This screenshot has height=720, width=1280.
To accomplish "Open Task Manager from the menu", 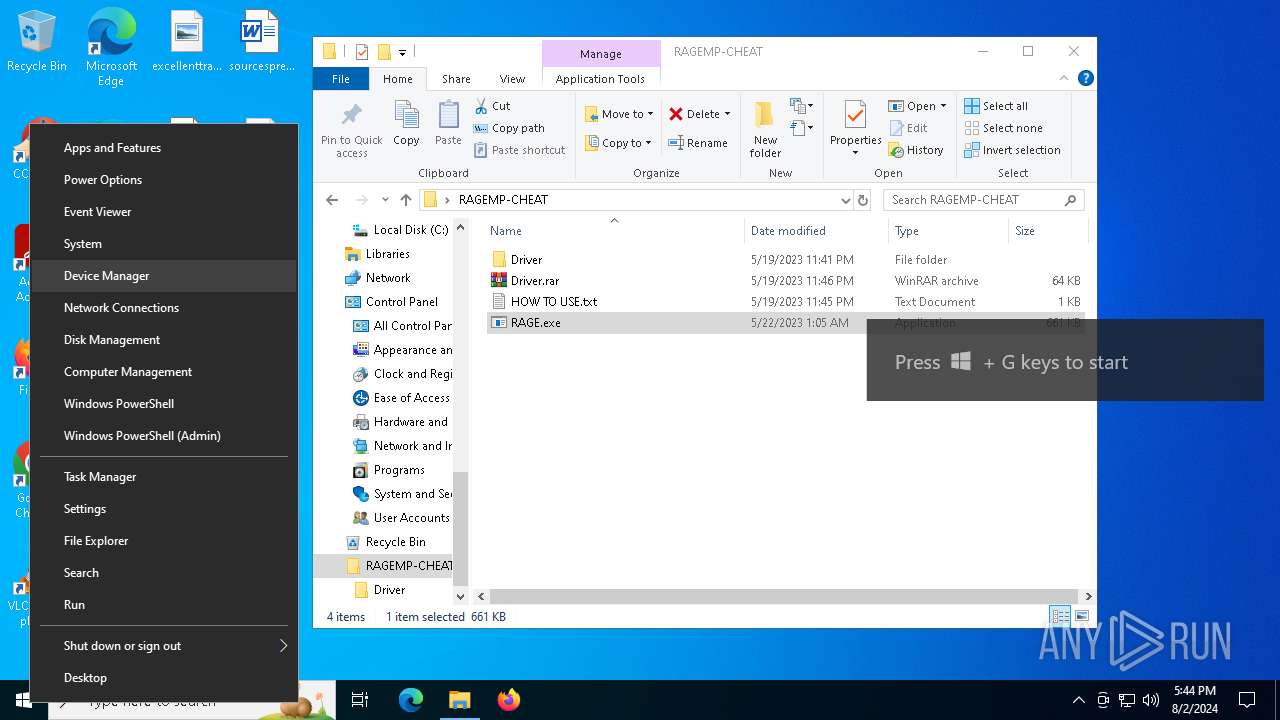I will coord(165,477).
